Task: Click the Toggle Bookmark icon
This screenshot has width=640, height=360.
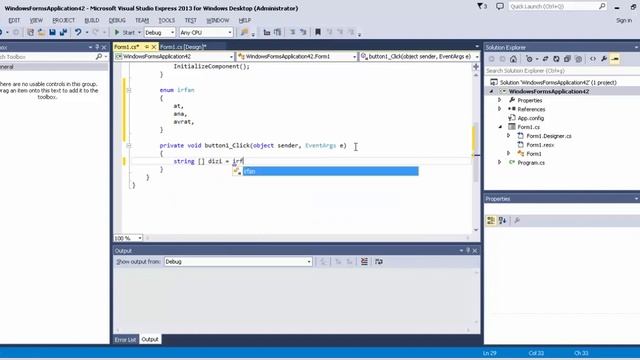Action: [318, 32]
